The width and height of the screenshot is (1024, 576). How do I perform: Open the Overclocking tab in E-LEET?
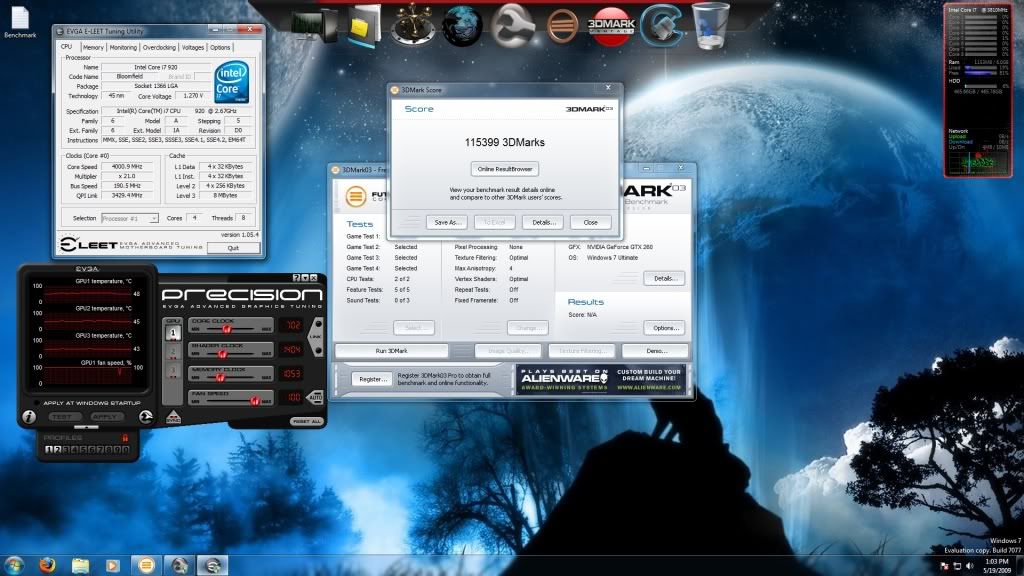tap(159, 48)
